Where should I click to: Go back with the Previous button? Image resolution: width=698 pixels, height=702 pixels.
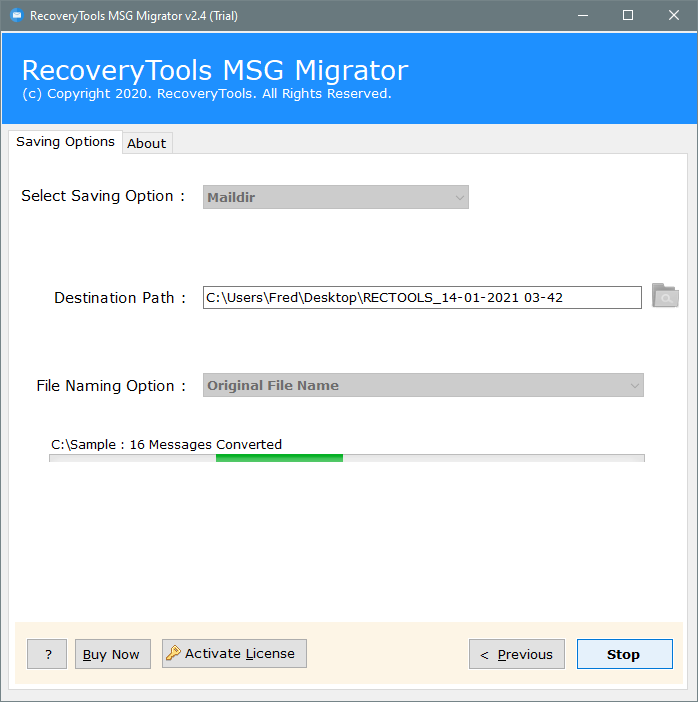coord(517,654)
